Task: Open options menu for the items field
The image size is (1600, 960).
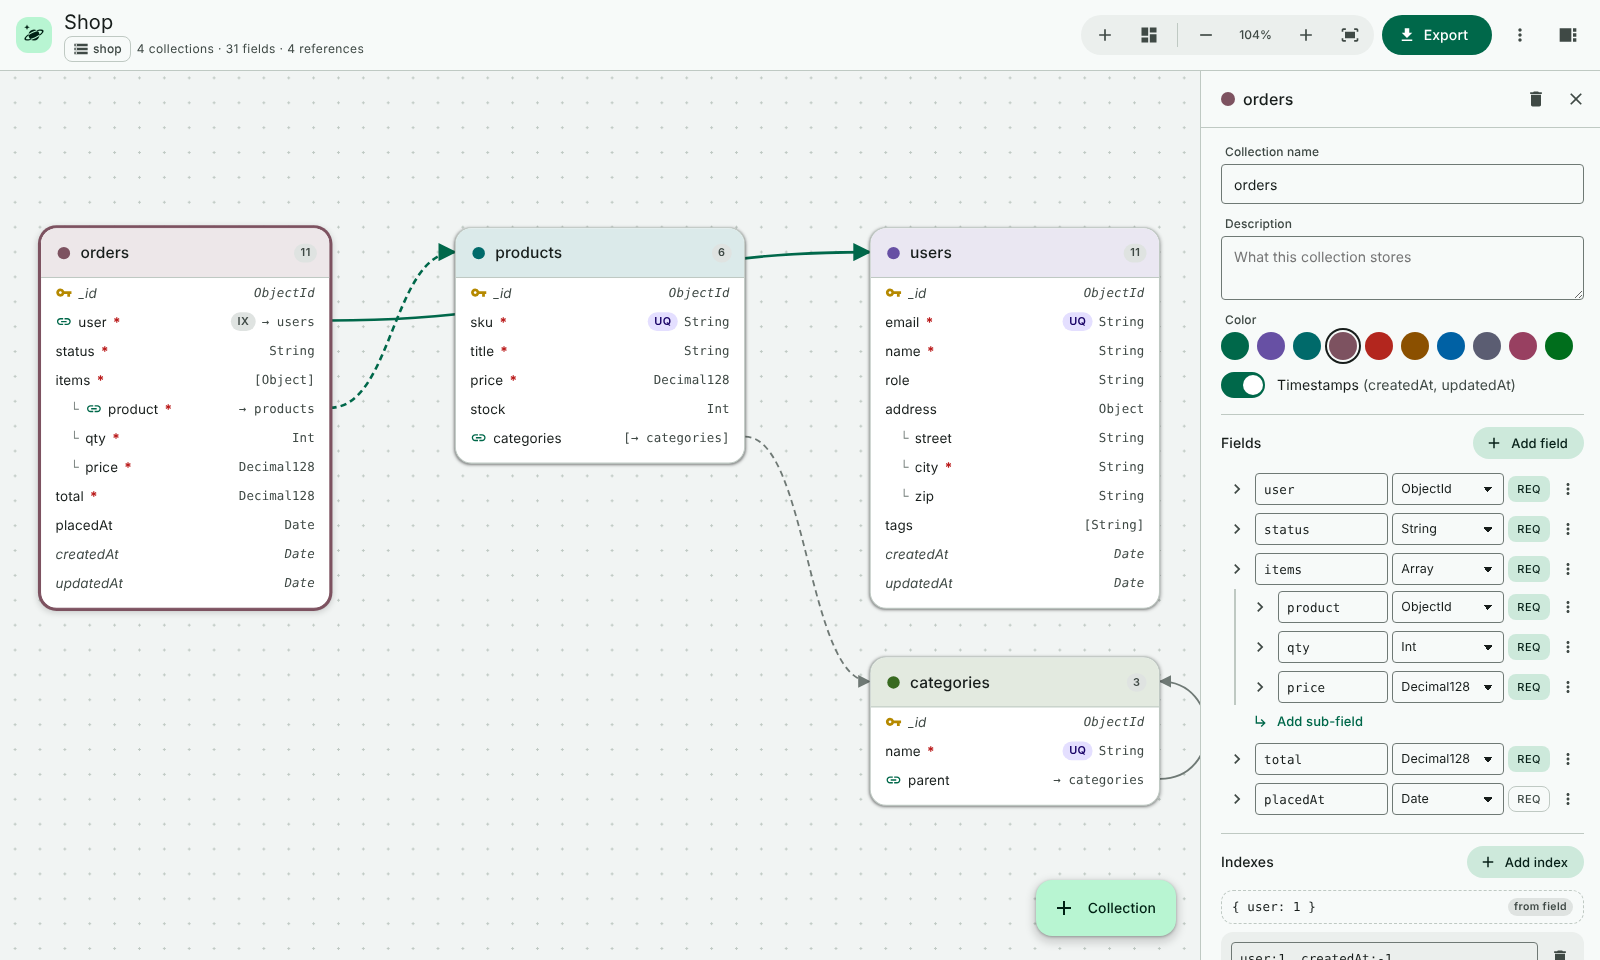Action: (1568, 569)
